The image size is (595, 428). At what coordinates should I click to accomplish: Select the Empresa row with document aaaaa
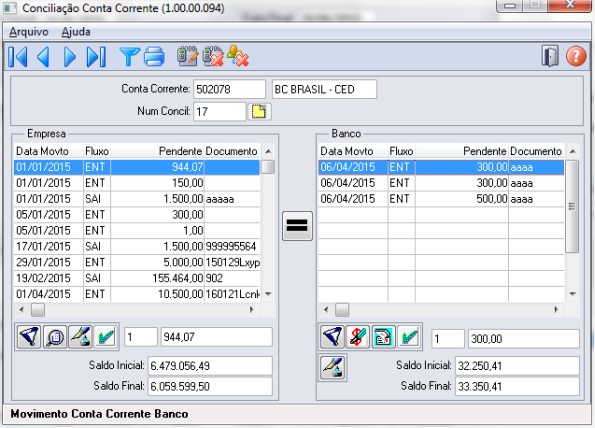click(137, 199)
